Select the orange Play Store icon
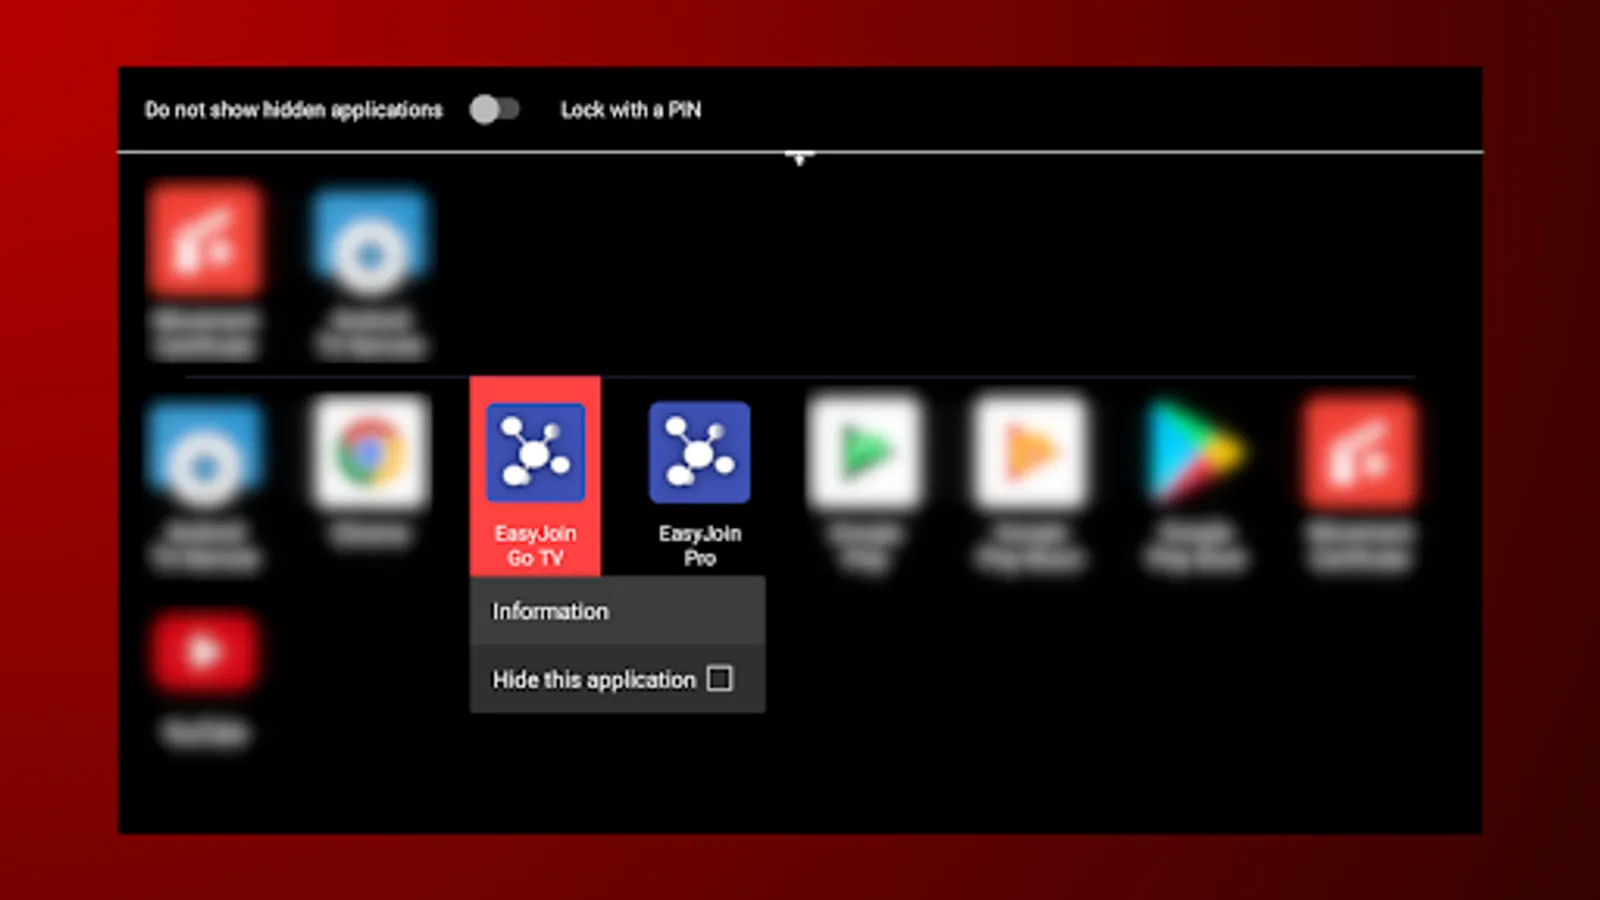The height and width of the screenshot is (900, 1600). point(1031,452)
